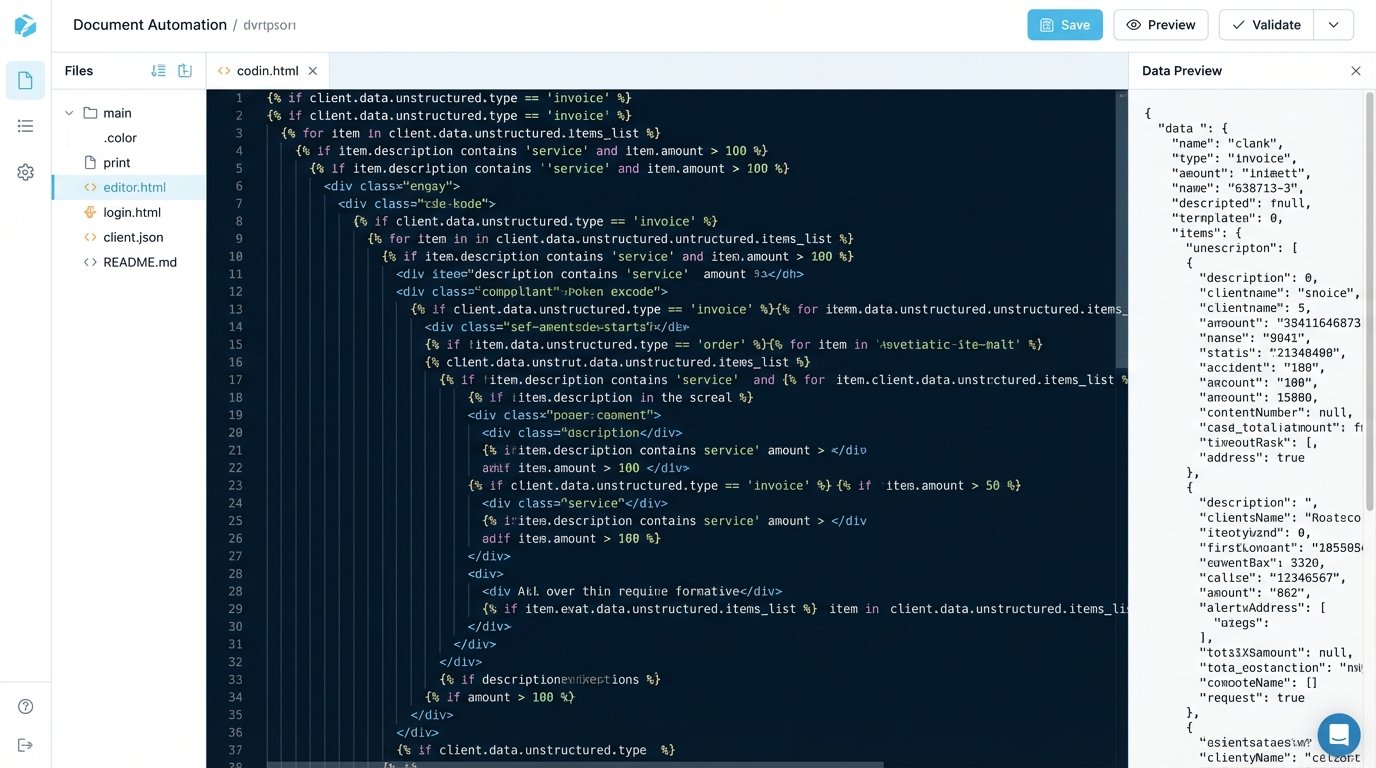The image size is (1376, 768).
Task: Click the Validate button
Action: click(x=1266, y=25)
